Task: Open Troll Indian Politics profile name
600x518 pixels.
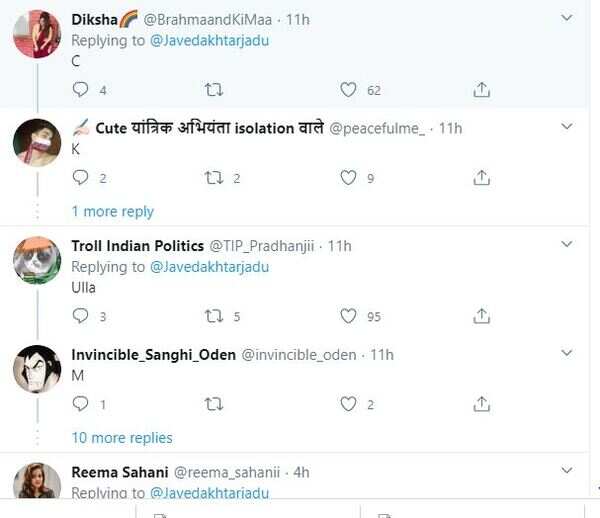Action: [x=137, y=246]
